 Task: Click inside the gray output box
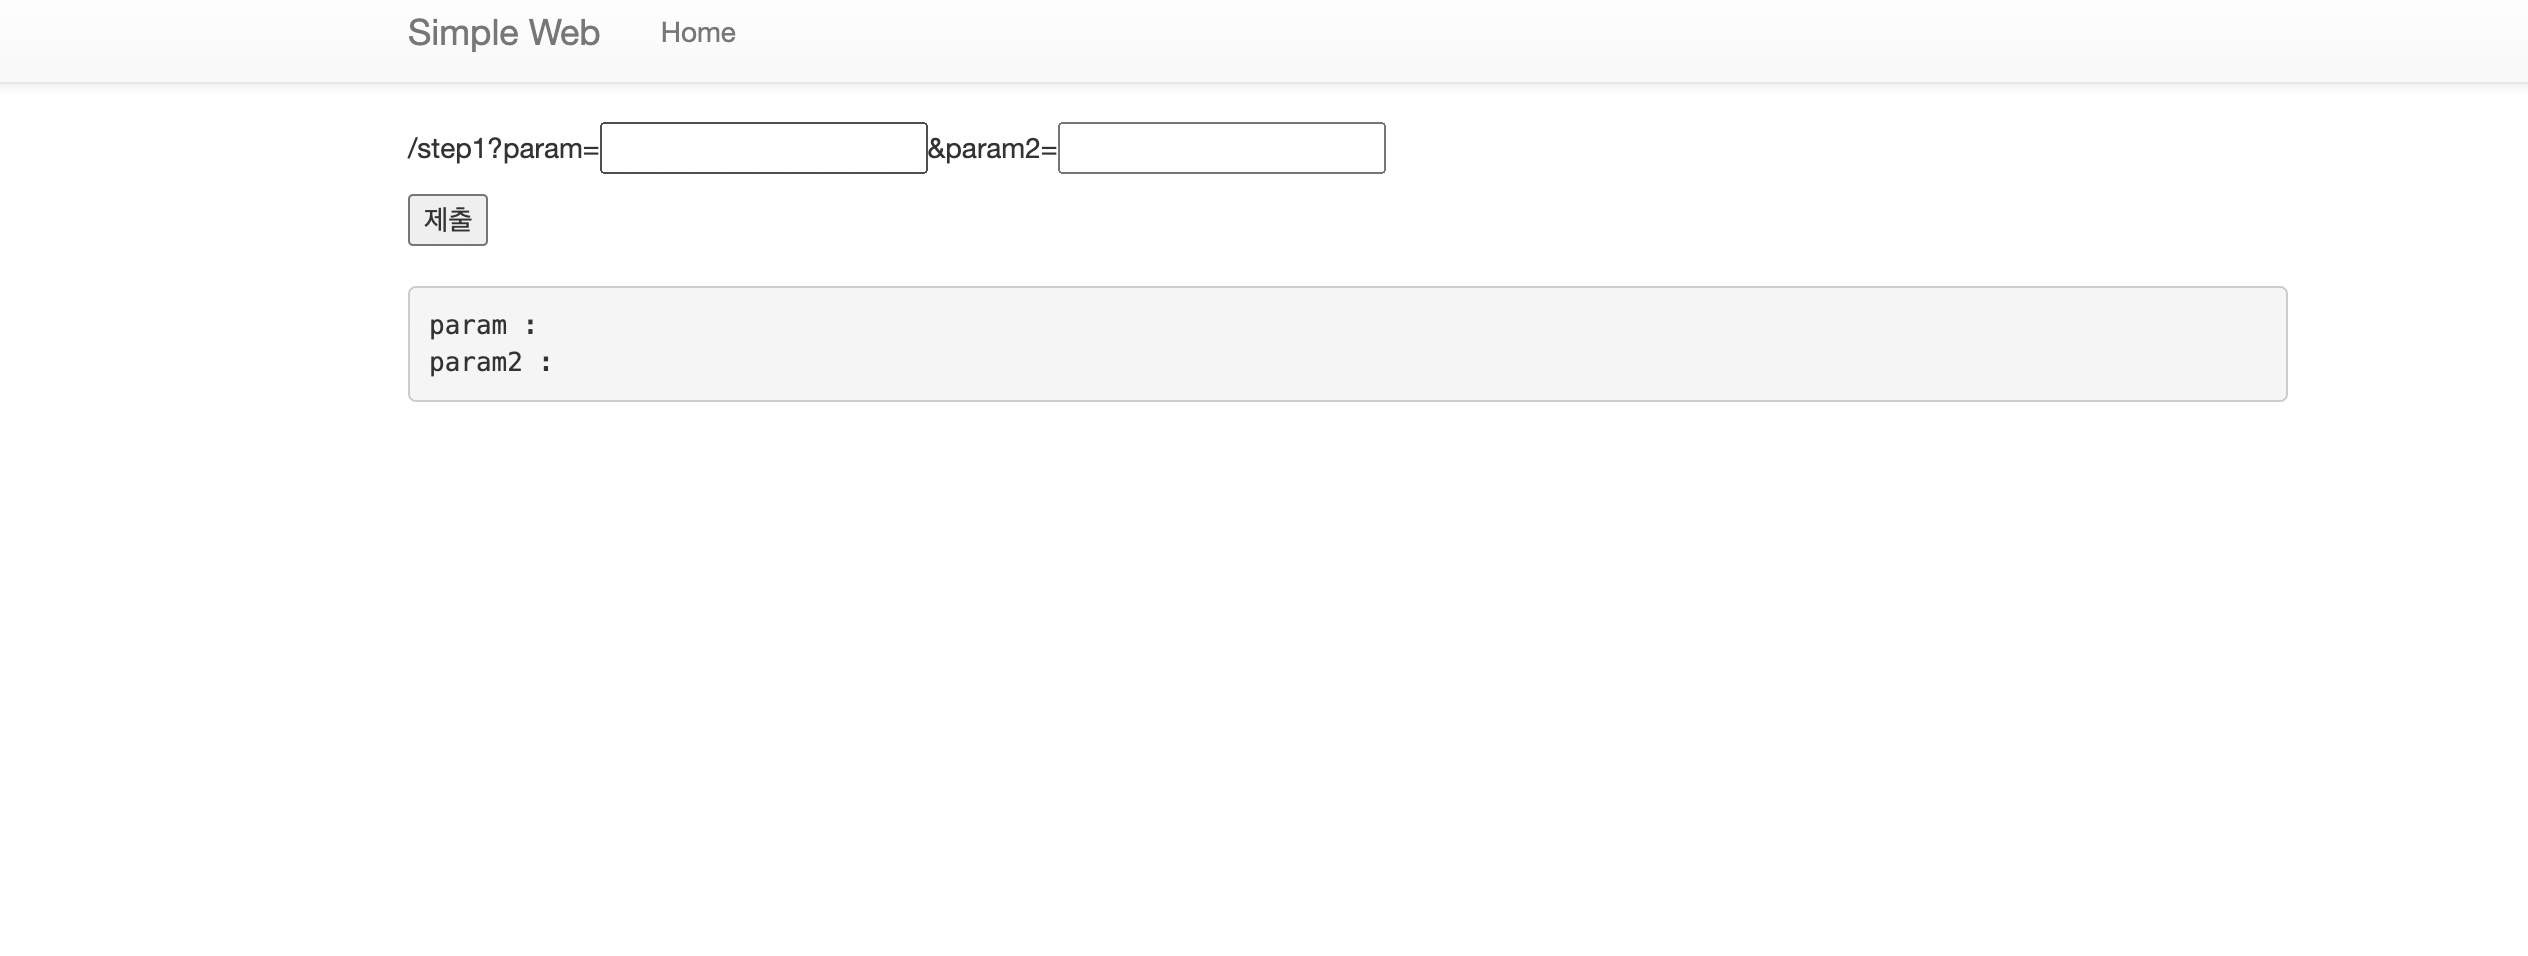pyautogui.click(x=1347, y=344)
